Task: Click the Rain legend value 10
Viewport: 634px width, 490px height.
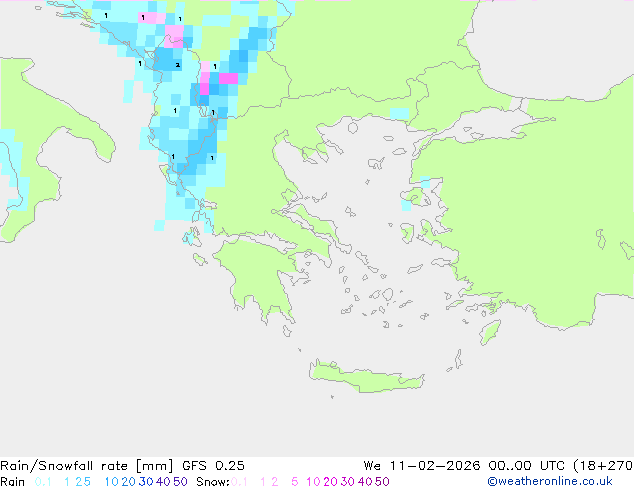Action: point(111,482)
